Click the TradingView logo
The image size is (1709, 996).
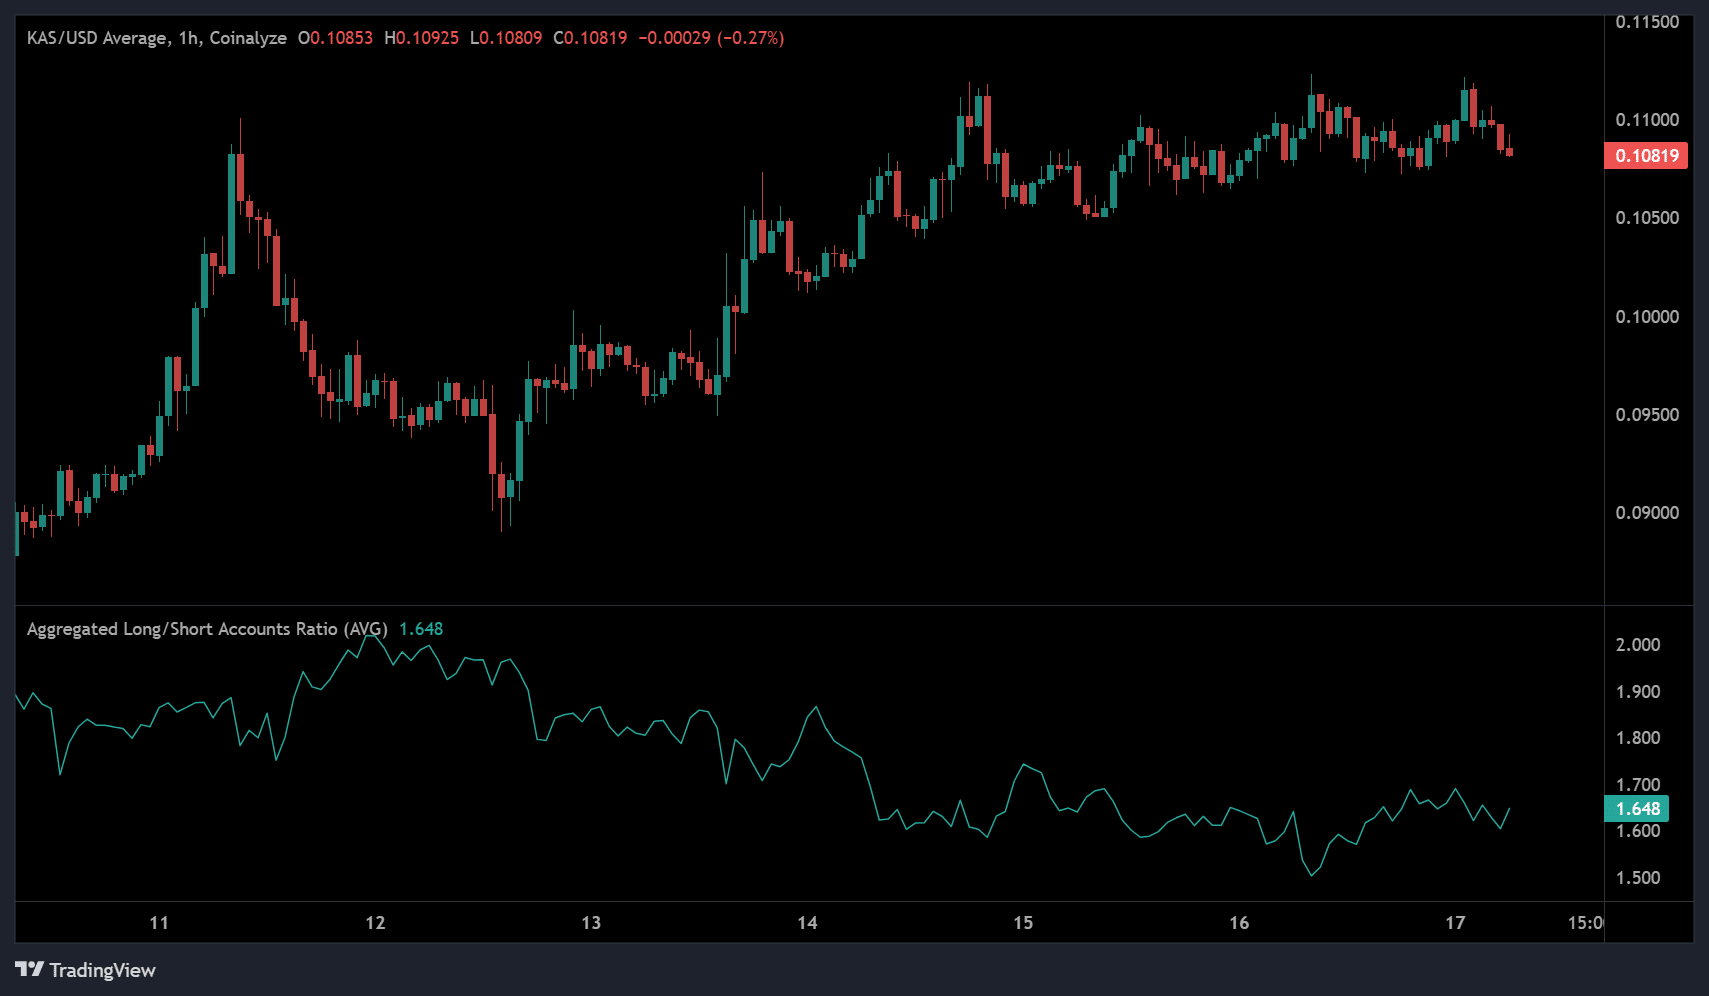(x=86, y=970)
